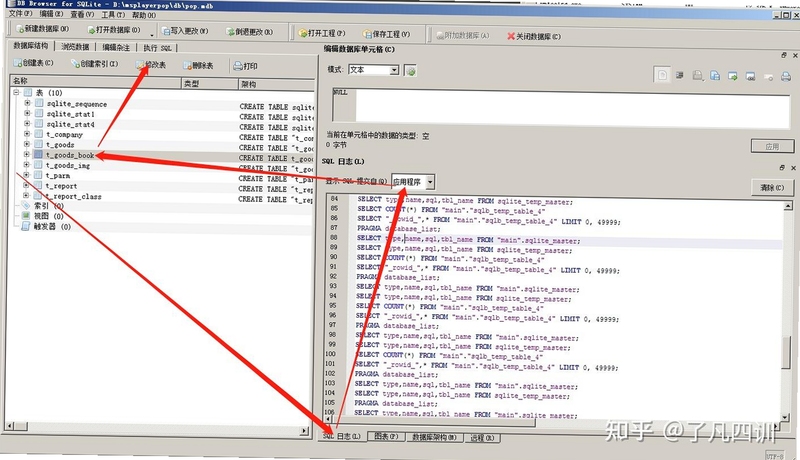The width and height of the screenshot is (800, 460).
Task: Click auto-switch mode icon next to 模式 combo
Action: 411,70
